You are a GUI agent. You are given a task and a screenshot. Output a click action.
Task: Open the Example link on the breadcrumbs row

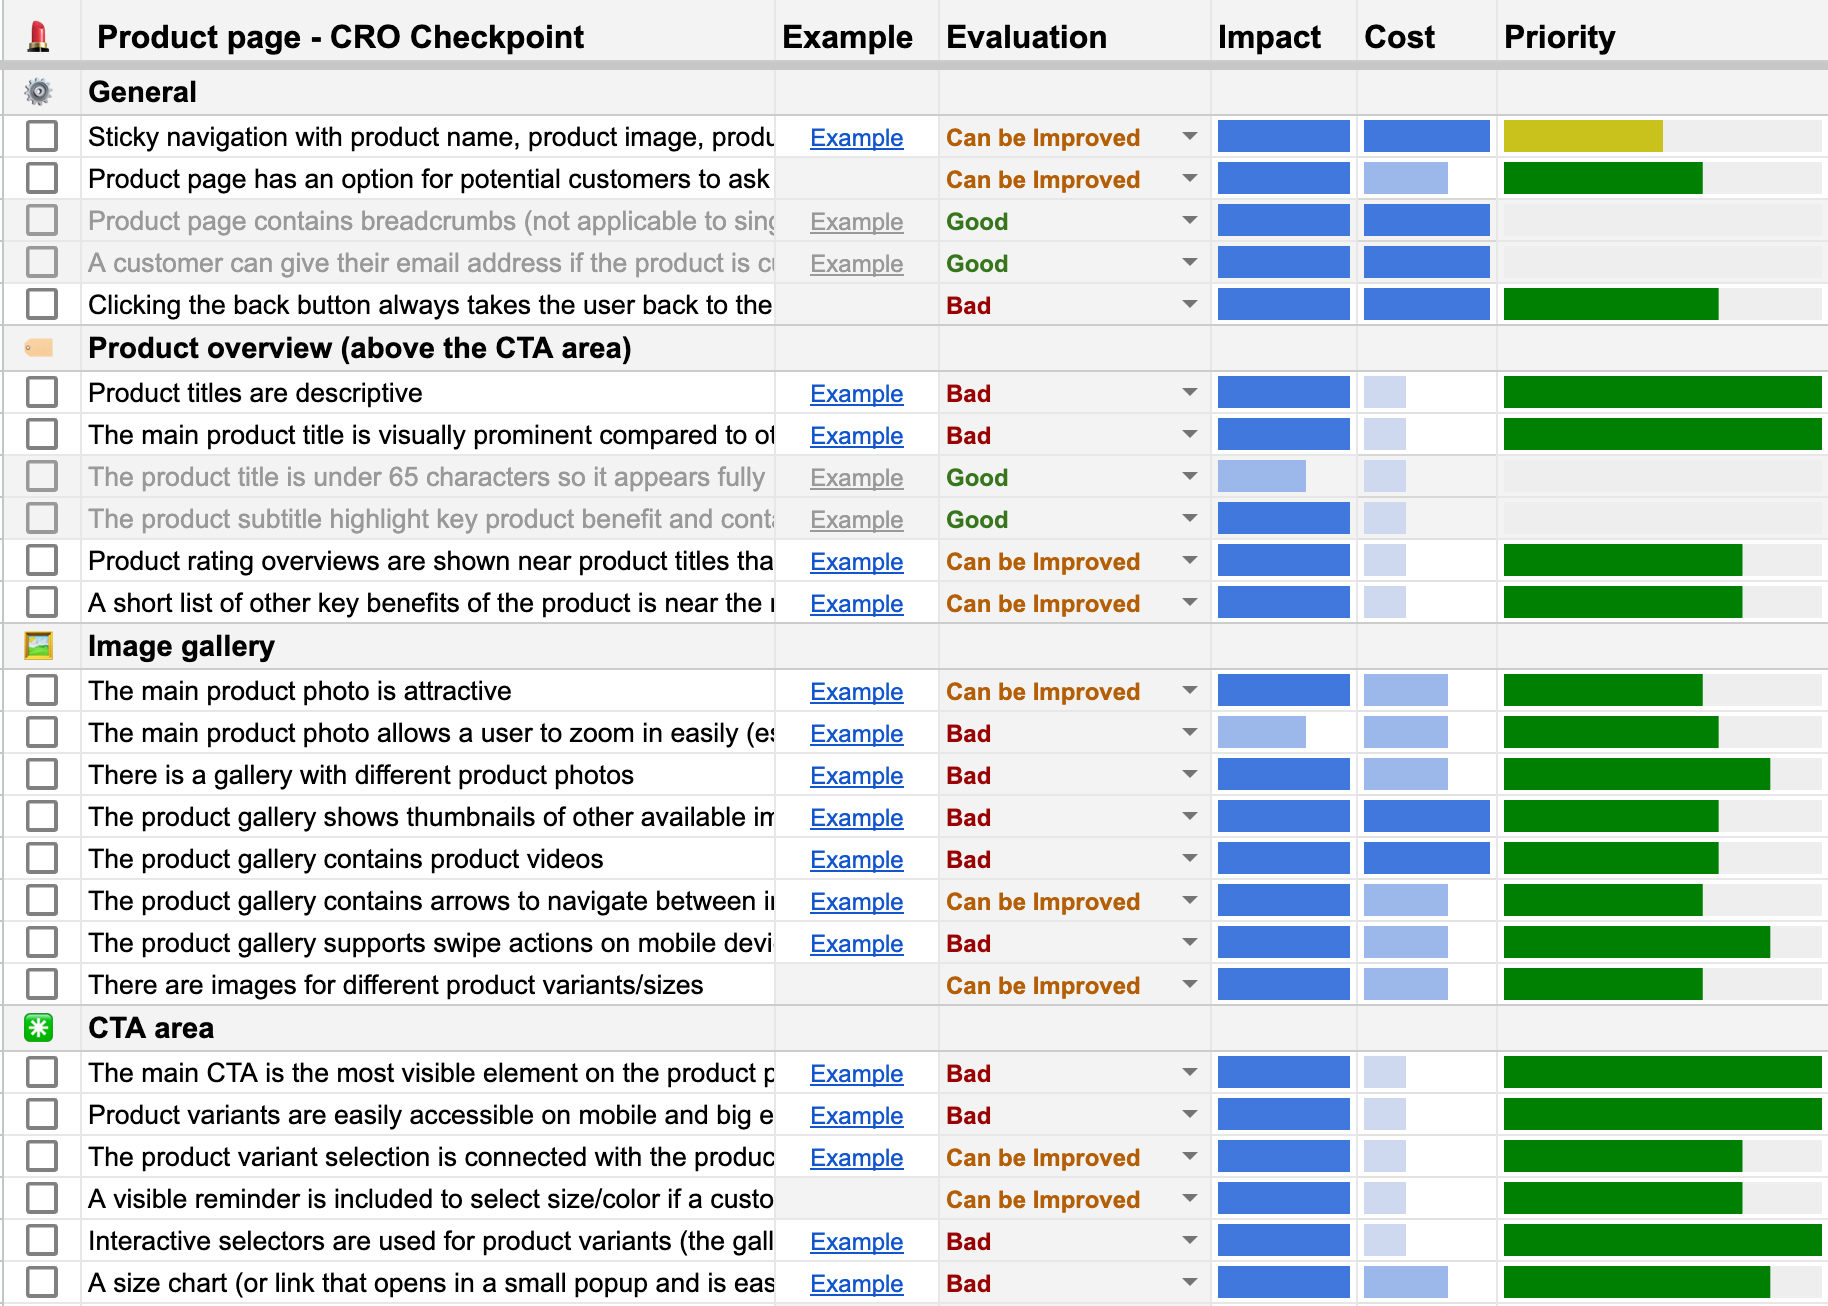pos(856,221)
